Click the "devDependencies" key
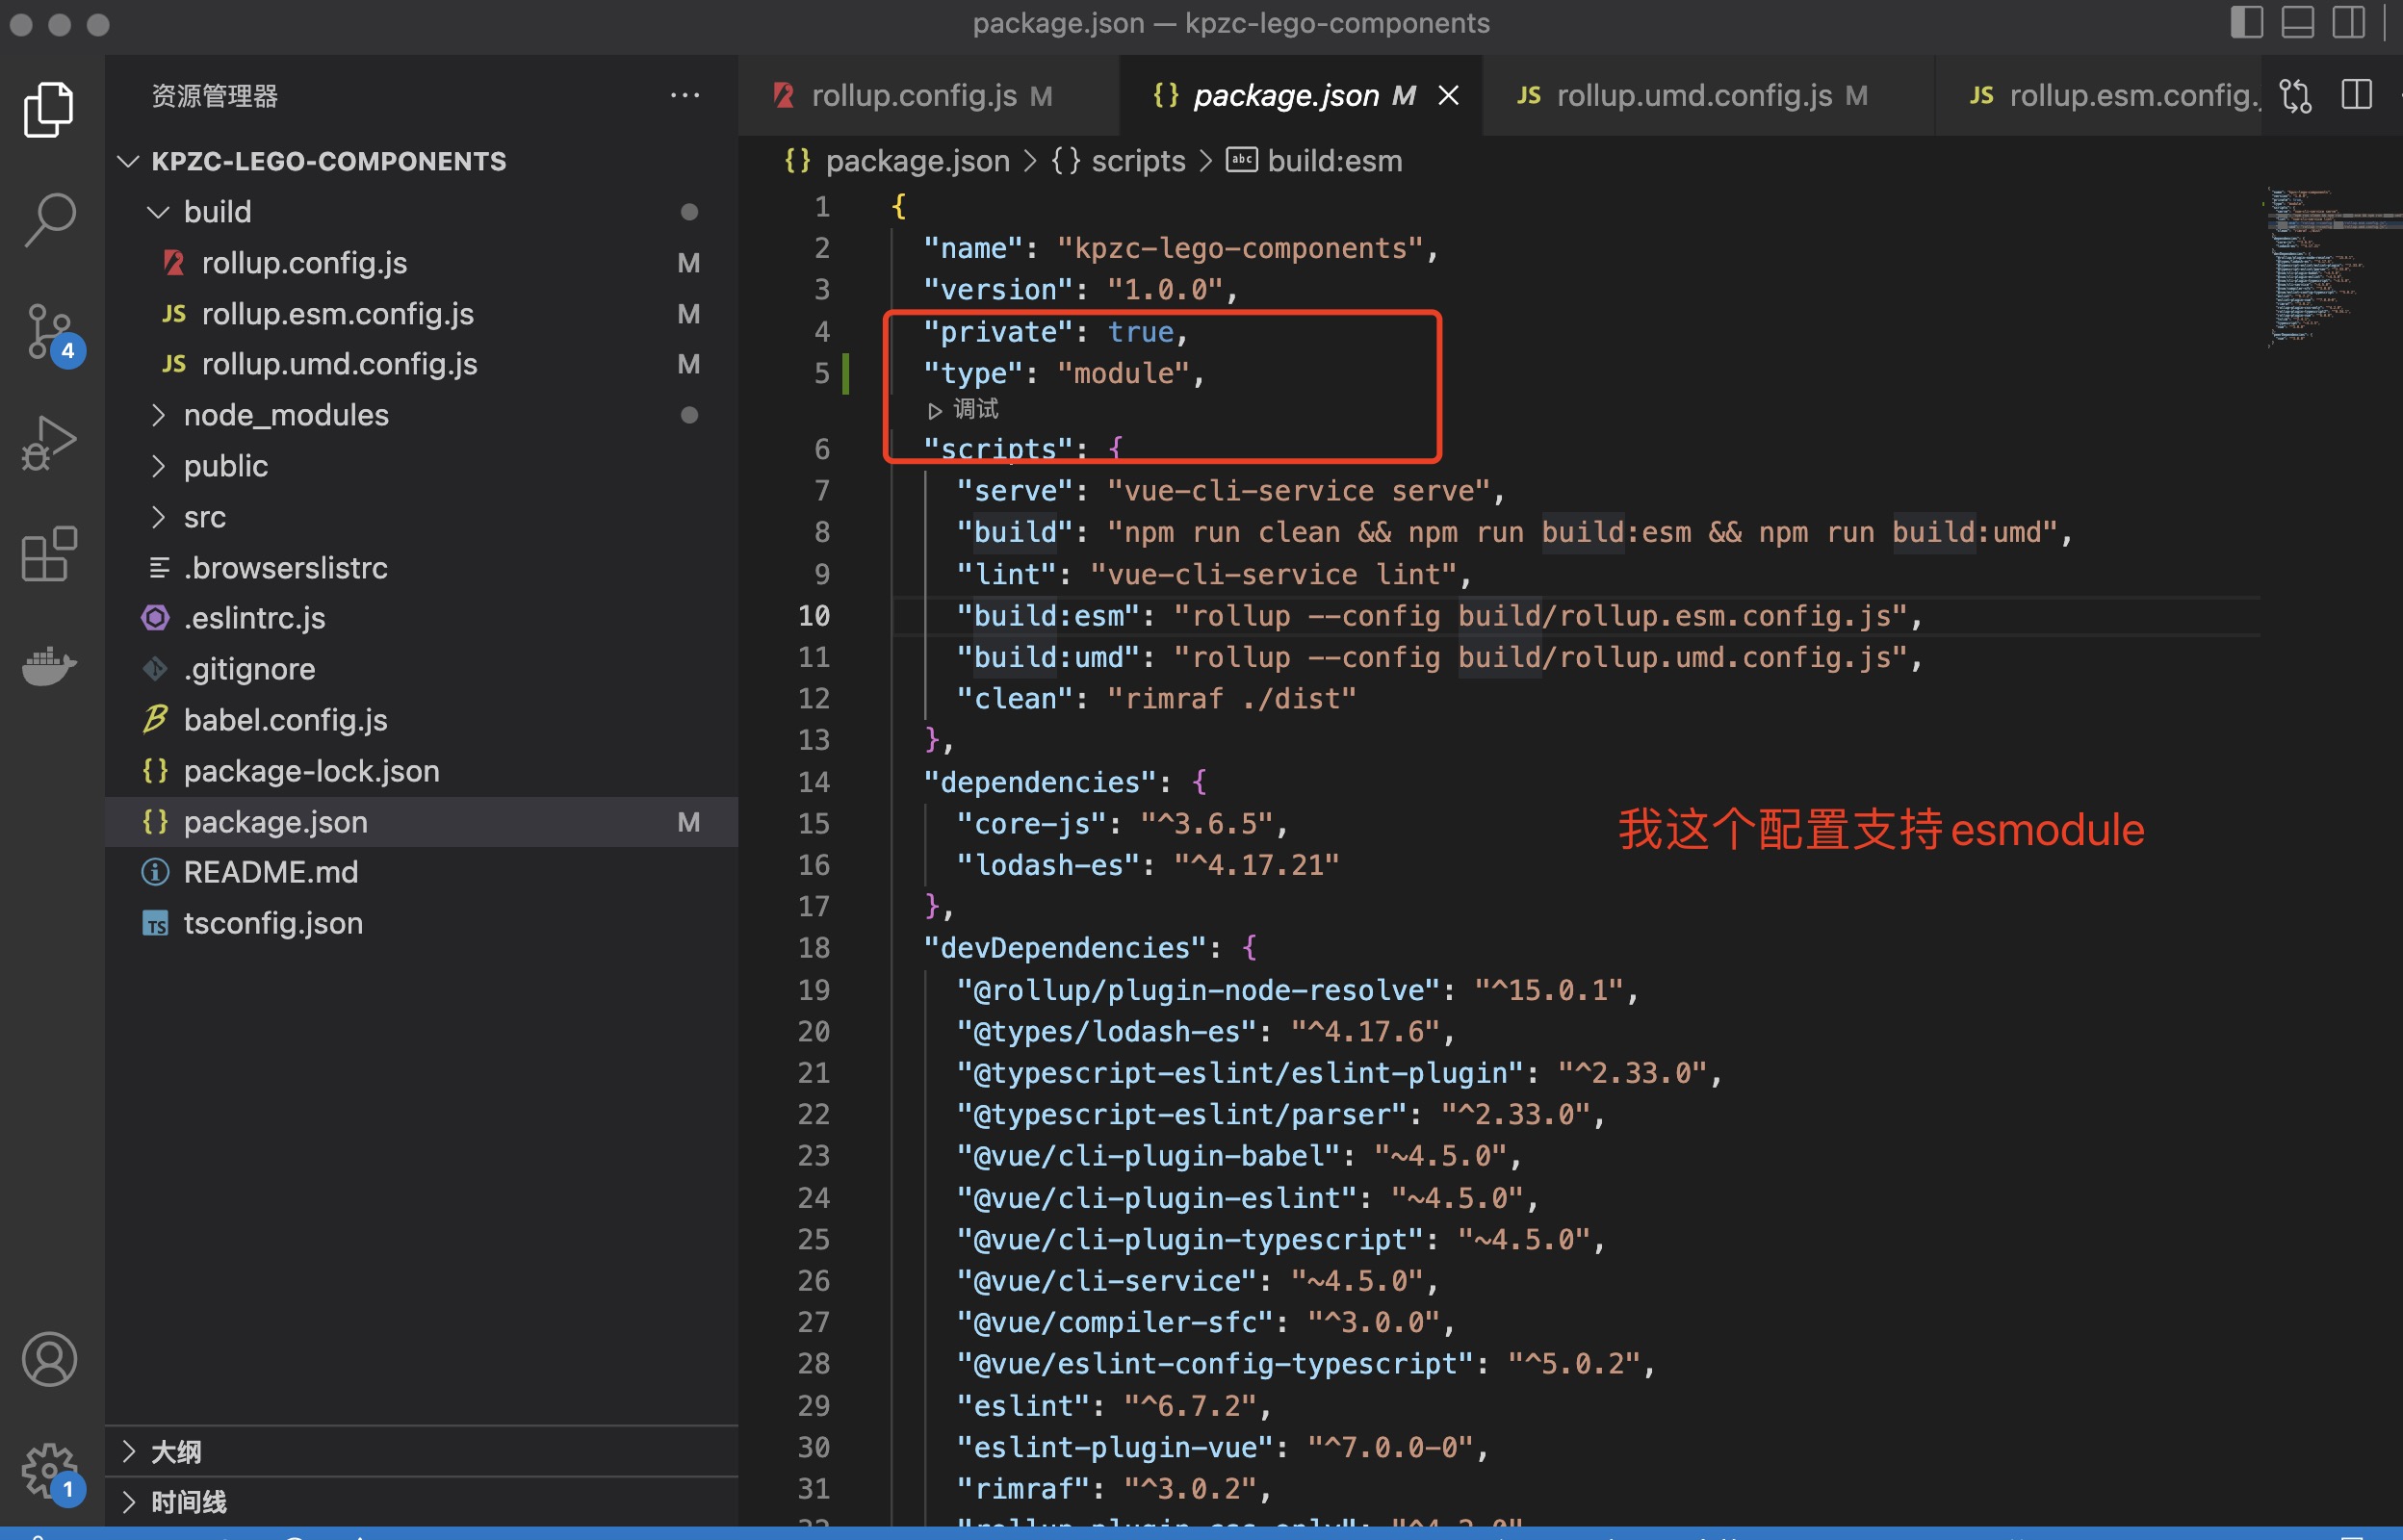This screenshot has height=1540, width=2403. pos(1065,948)
